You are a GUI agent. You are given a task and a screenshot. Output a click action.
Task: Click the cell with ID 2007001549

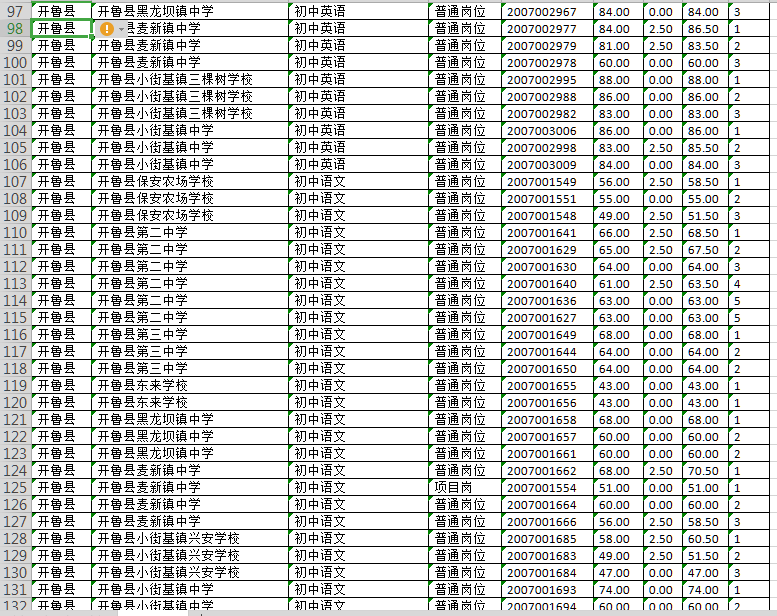pos(541,182)
